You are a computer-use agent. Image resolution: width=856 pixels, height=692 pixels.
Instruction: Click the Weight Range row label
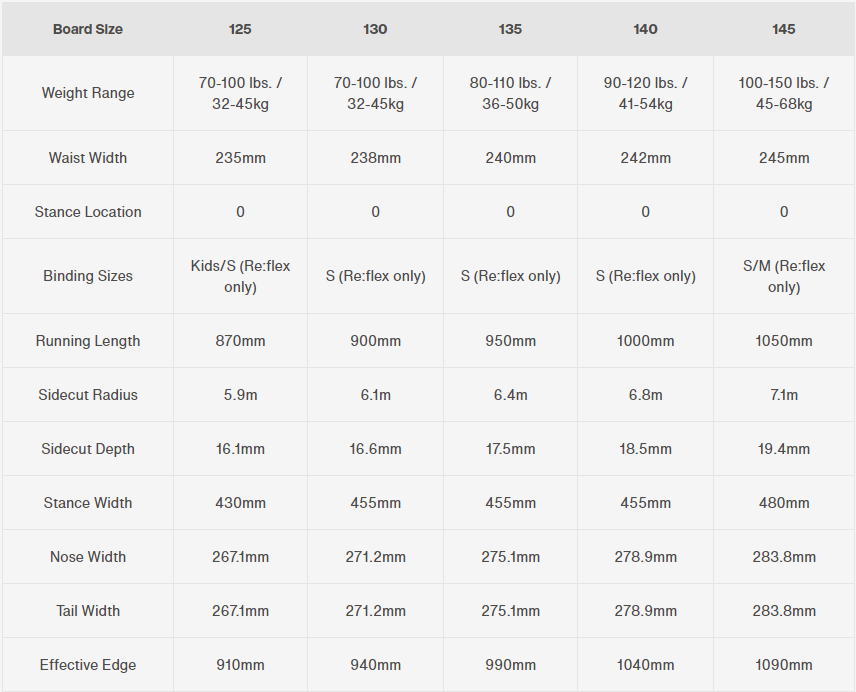pyautogui.click(x=88, y=93)
